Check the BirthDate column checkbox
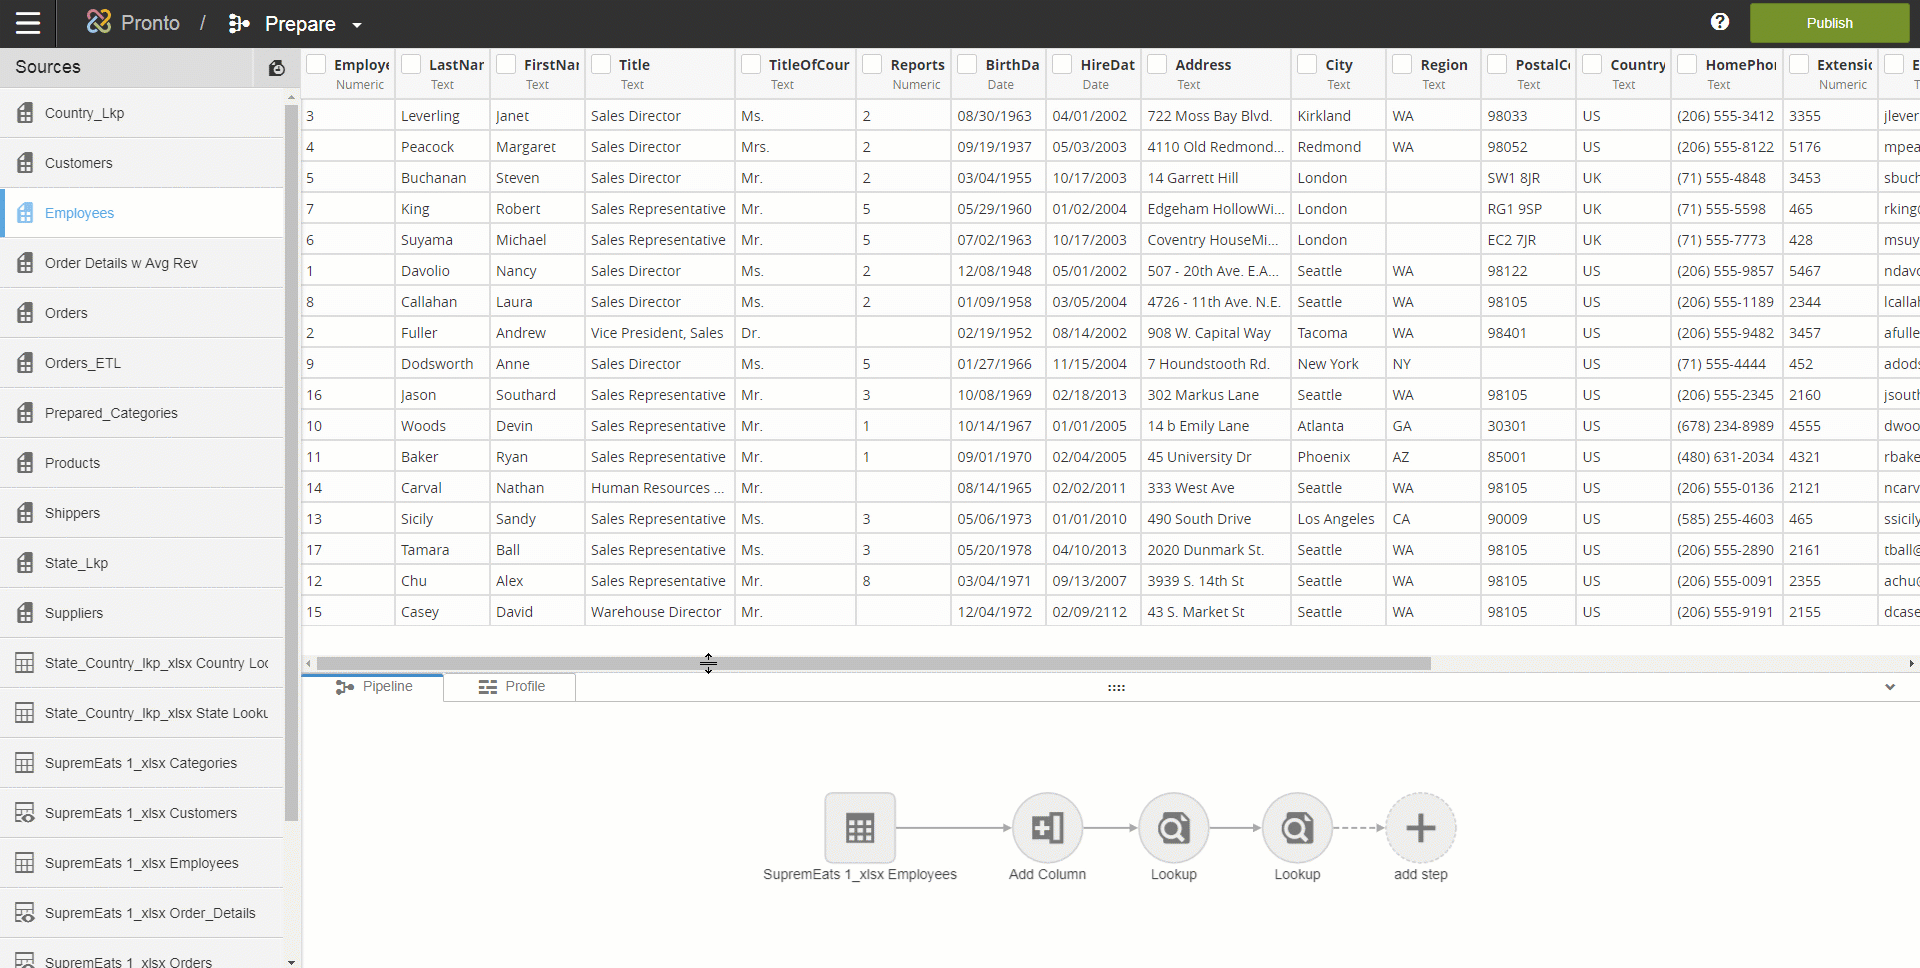This screenshot has width=1920, height=968. tap(967, 64)
